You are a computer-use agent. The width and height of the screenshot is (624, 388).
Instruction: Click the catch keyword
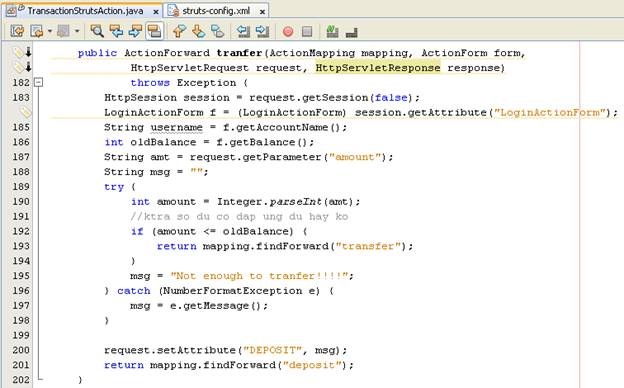tap(134, 291)
